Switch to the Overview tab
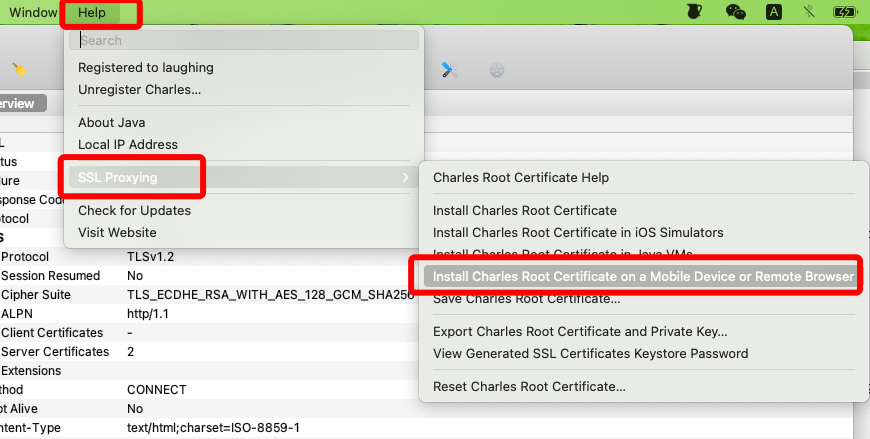870x439 pixels. 22,103
